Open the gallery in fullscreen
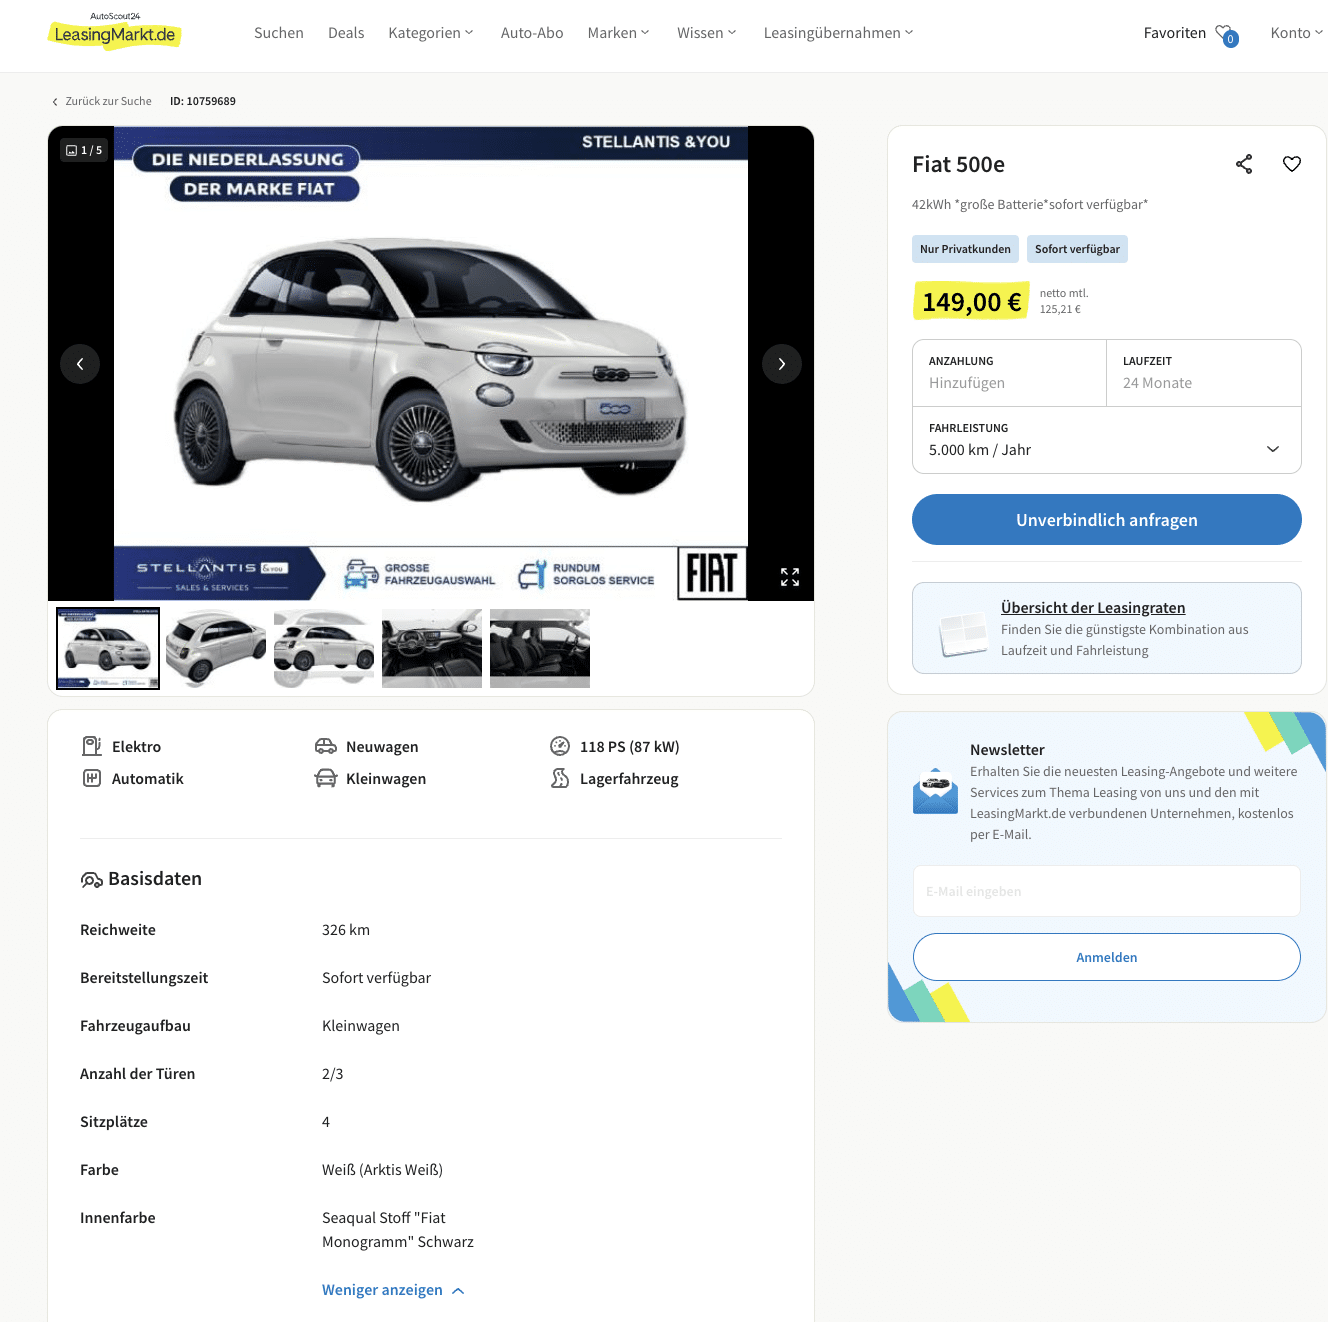 [790, 577]
